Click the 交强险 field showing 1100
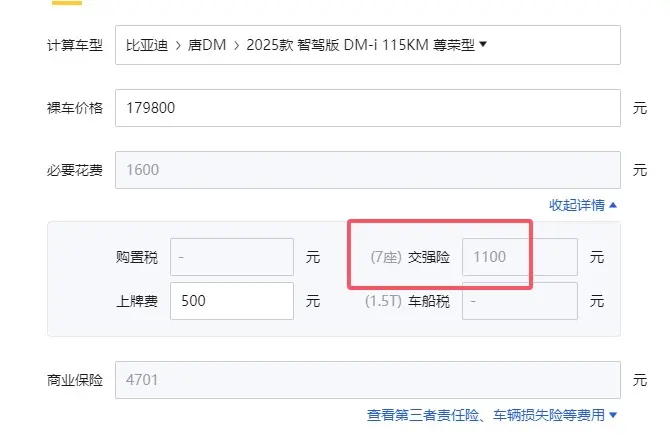This screenshot has width=670, height=447. click(520, 257)
